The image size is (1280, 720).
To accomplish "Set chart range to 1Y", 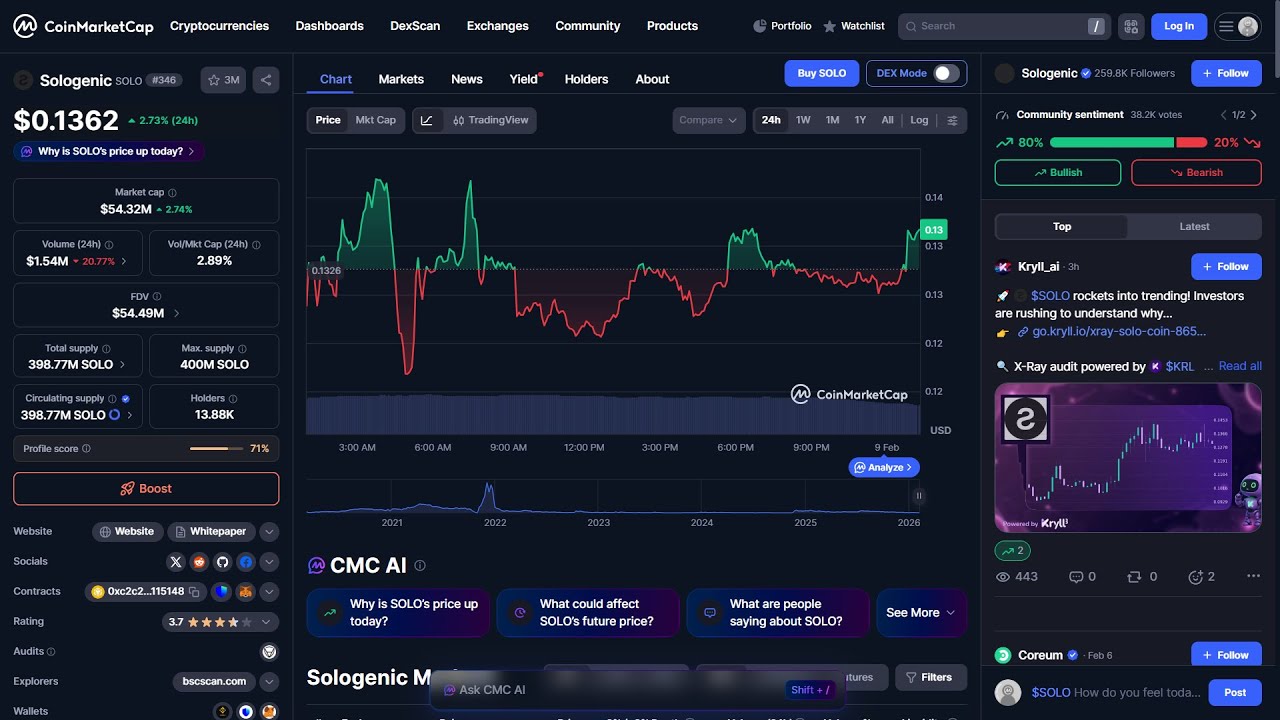I will pyautogui.click(x=860, y=120).
